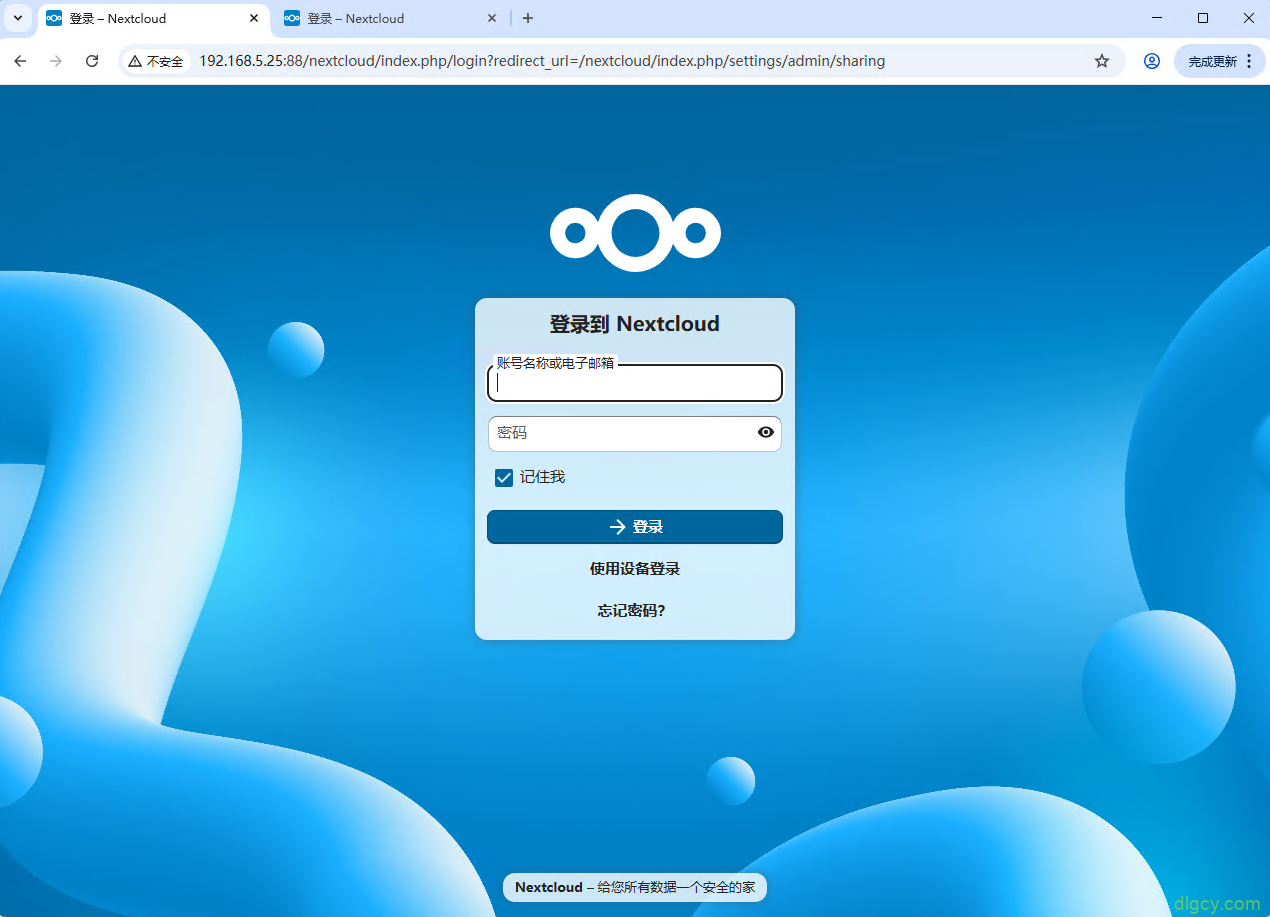Bookmark this page with star icon

point(1102,61)
